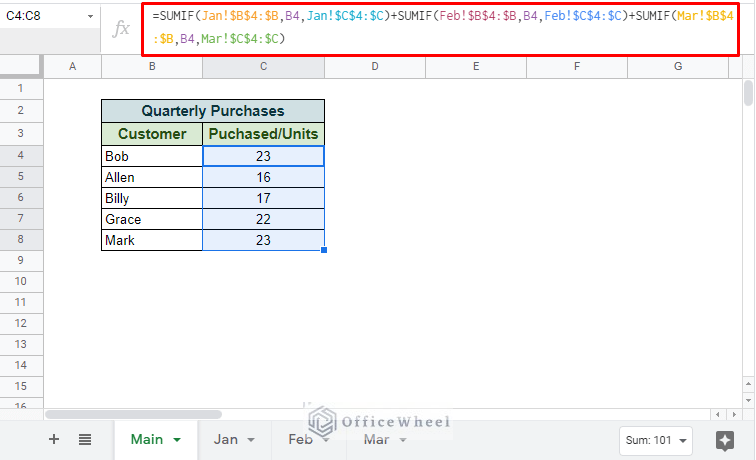Viewport: 756px width, 460px height.
Task: Select column F header
Action: click(x=577, y=67)
